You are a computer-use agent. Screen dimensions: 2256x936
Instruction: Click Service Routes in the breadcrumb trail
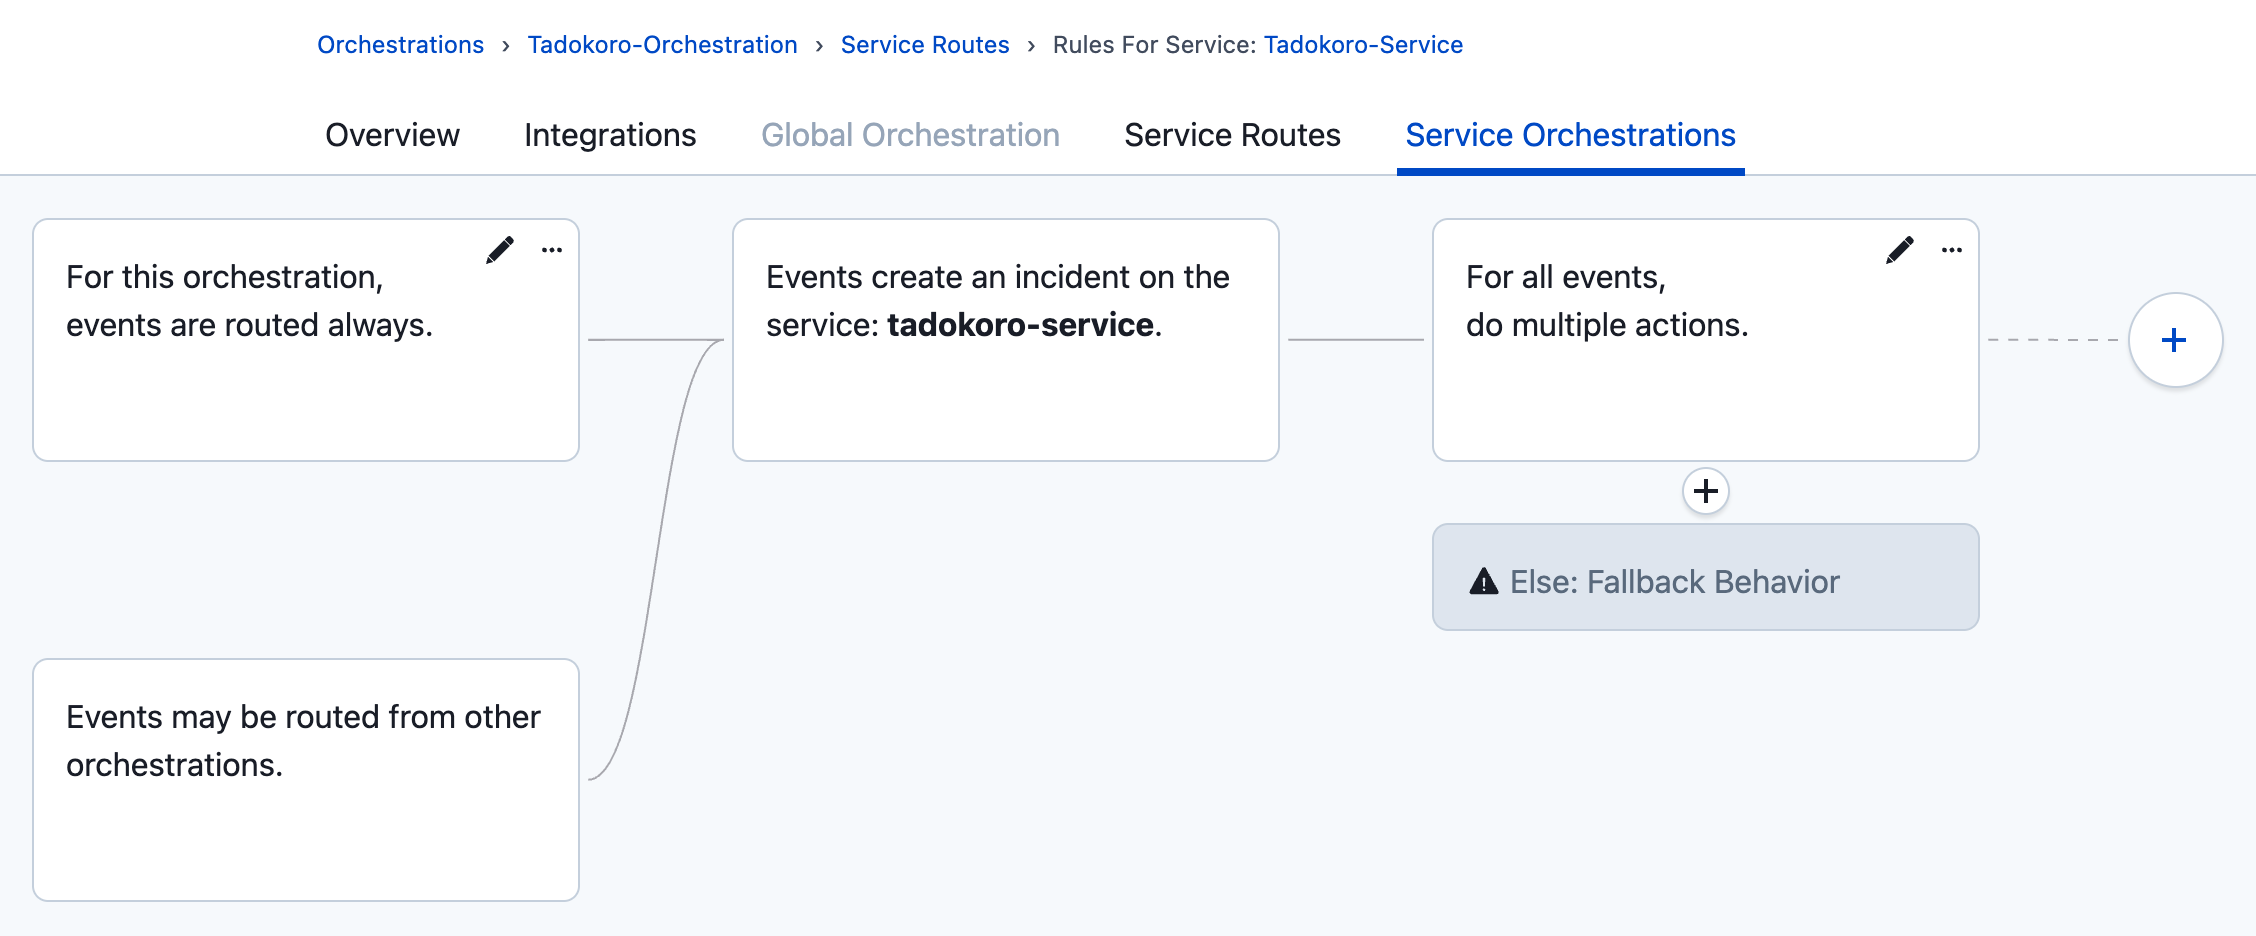[925, 44]
